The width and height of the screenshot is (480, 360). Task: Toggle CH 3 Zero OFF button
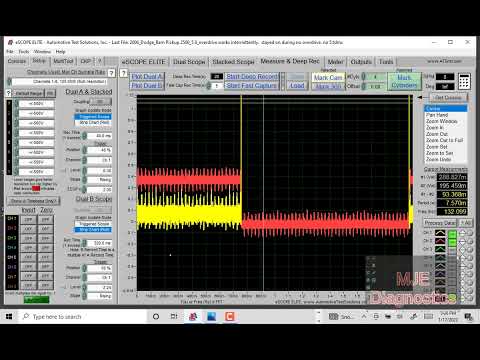(46, 238)
